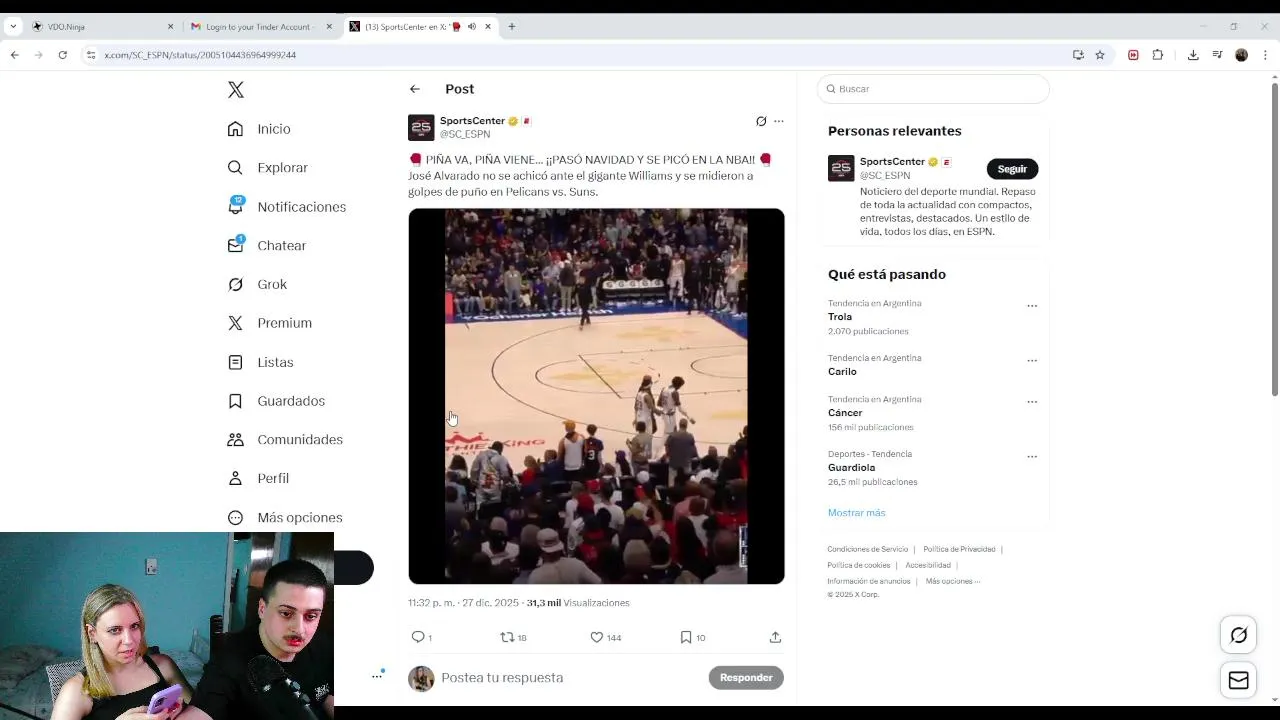1280x720 pixels.
Task: Click @SC_ESPN handle on the post
Action: click(465, 134)
